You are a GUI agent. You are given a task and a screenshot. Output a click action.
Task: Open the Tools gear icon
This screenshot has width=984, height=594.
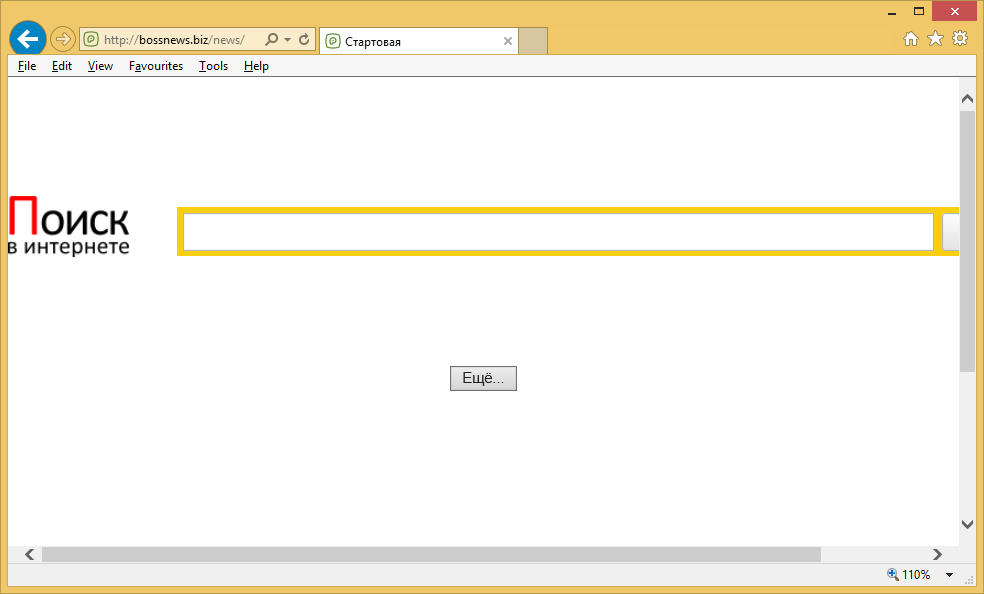tap(960, 39)
